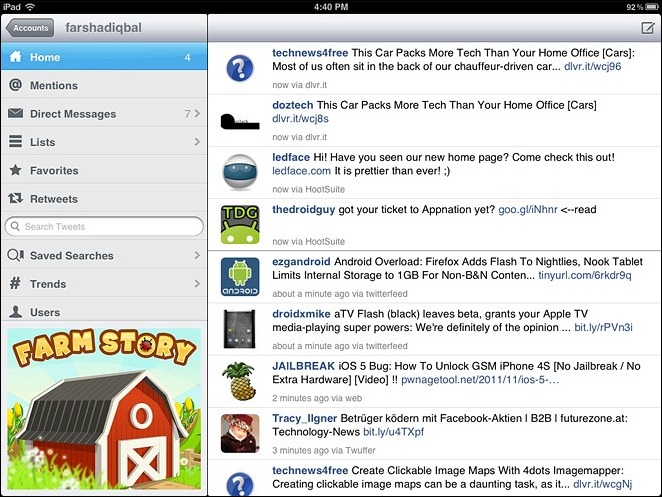The width and height of the screenshot is (662, 497).
Task: Click the thedroidguy username
Action: click(x=304, y=210)
